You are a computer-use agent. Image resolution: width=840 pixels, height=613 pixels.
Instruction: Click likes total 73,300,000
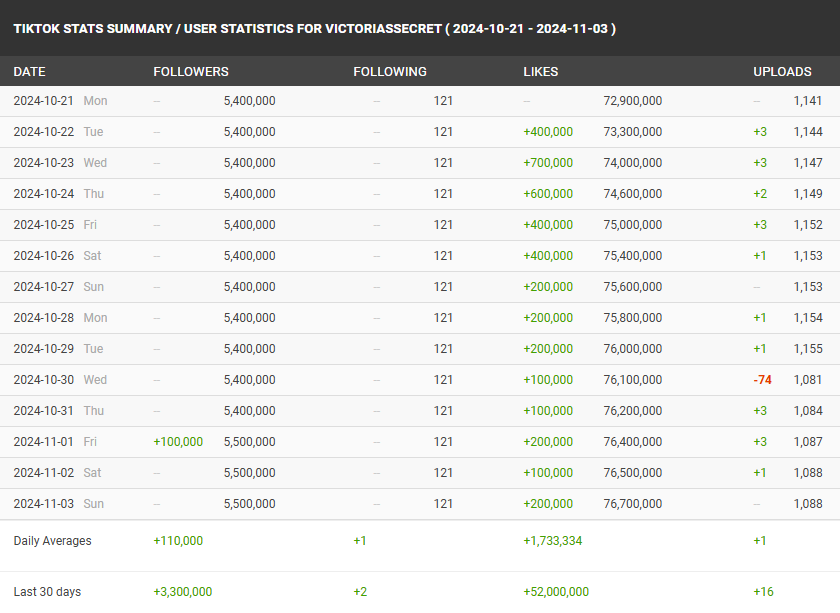click(x=633, y=132)
